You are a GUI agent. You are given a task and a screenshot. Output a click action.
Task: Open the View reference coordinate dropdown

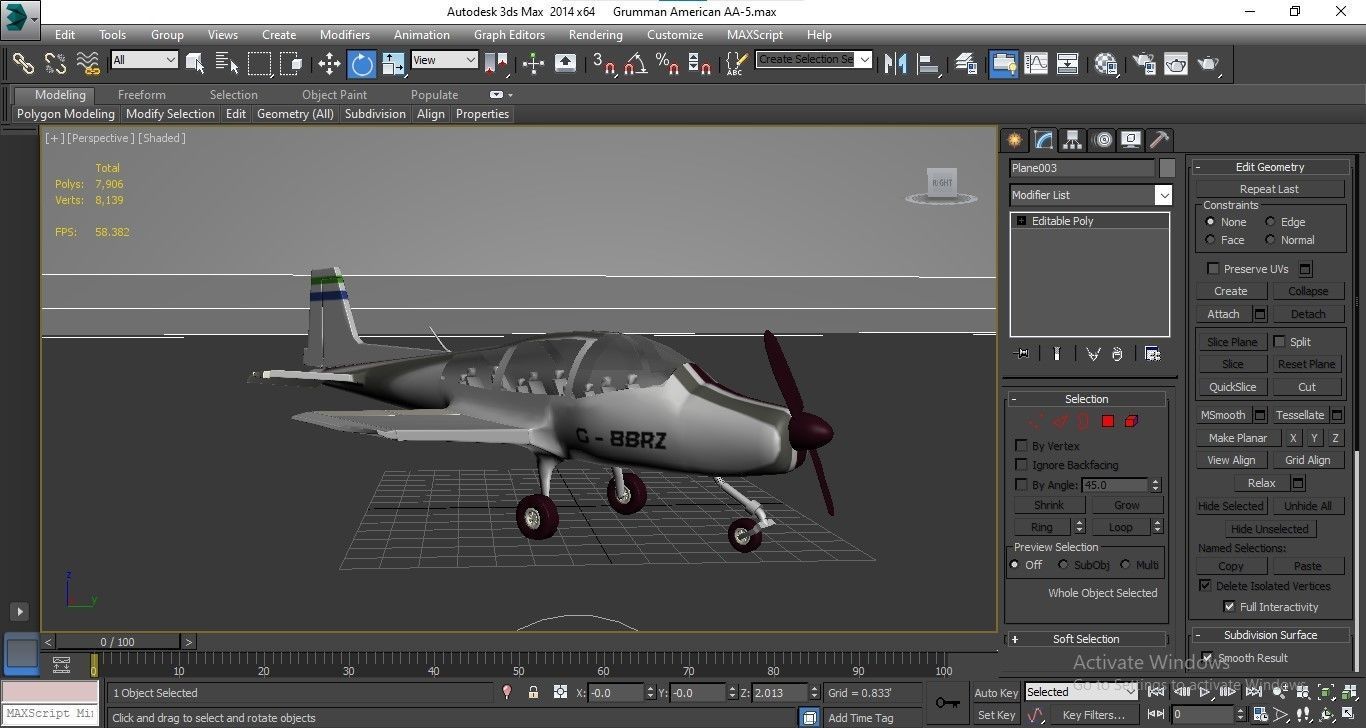point(444,60)
